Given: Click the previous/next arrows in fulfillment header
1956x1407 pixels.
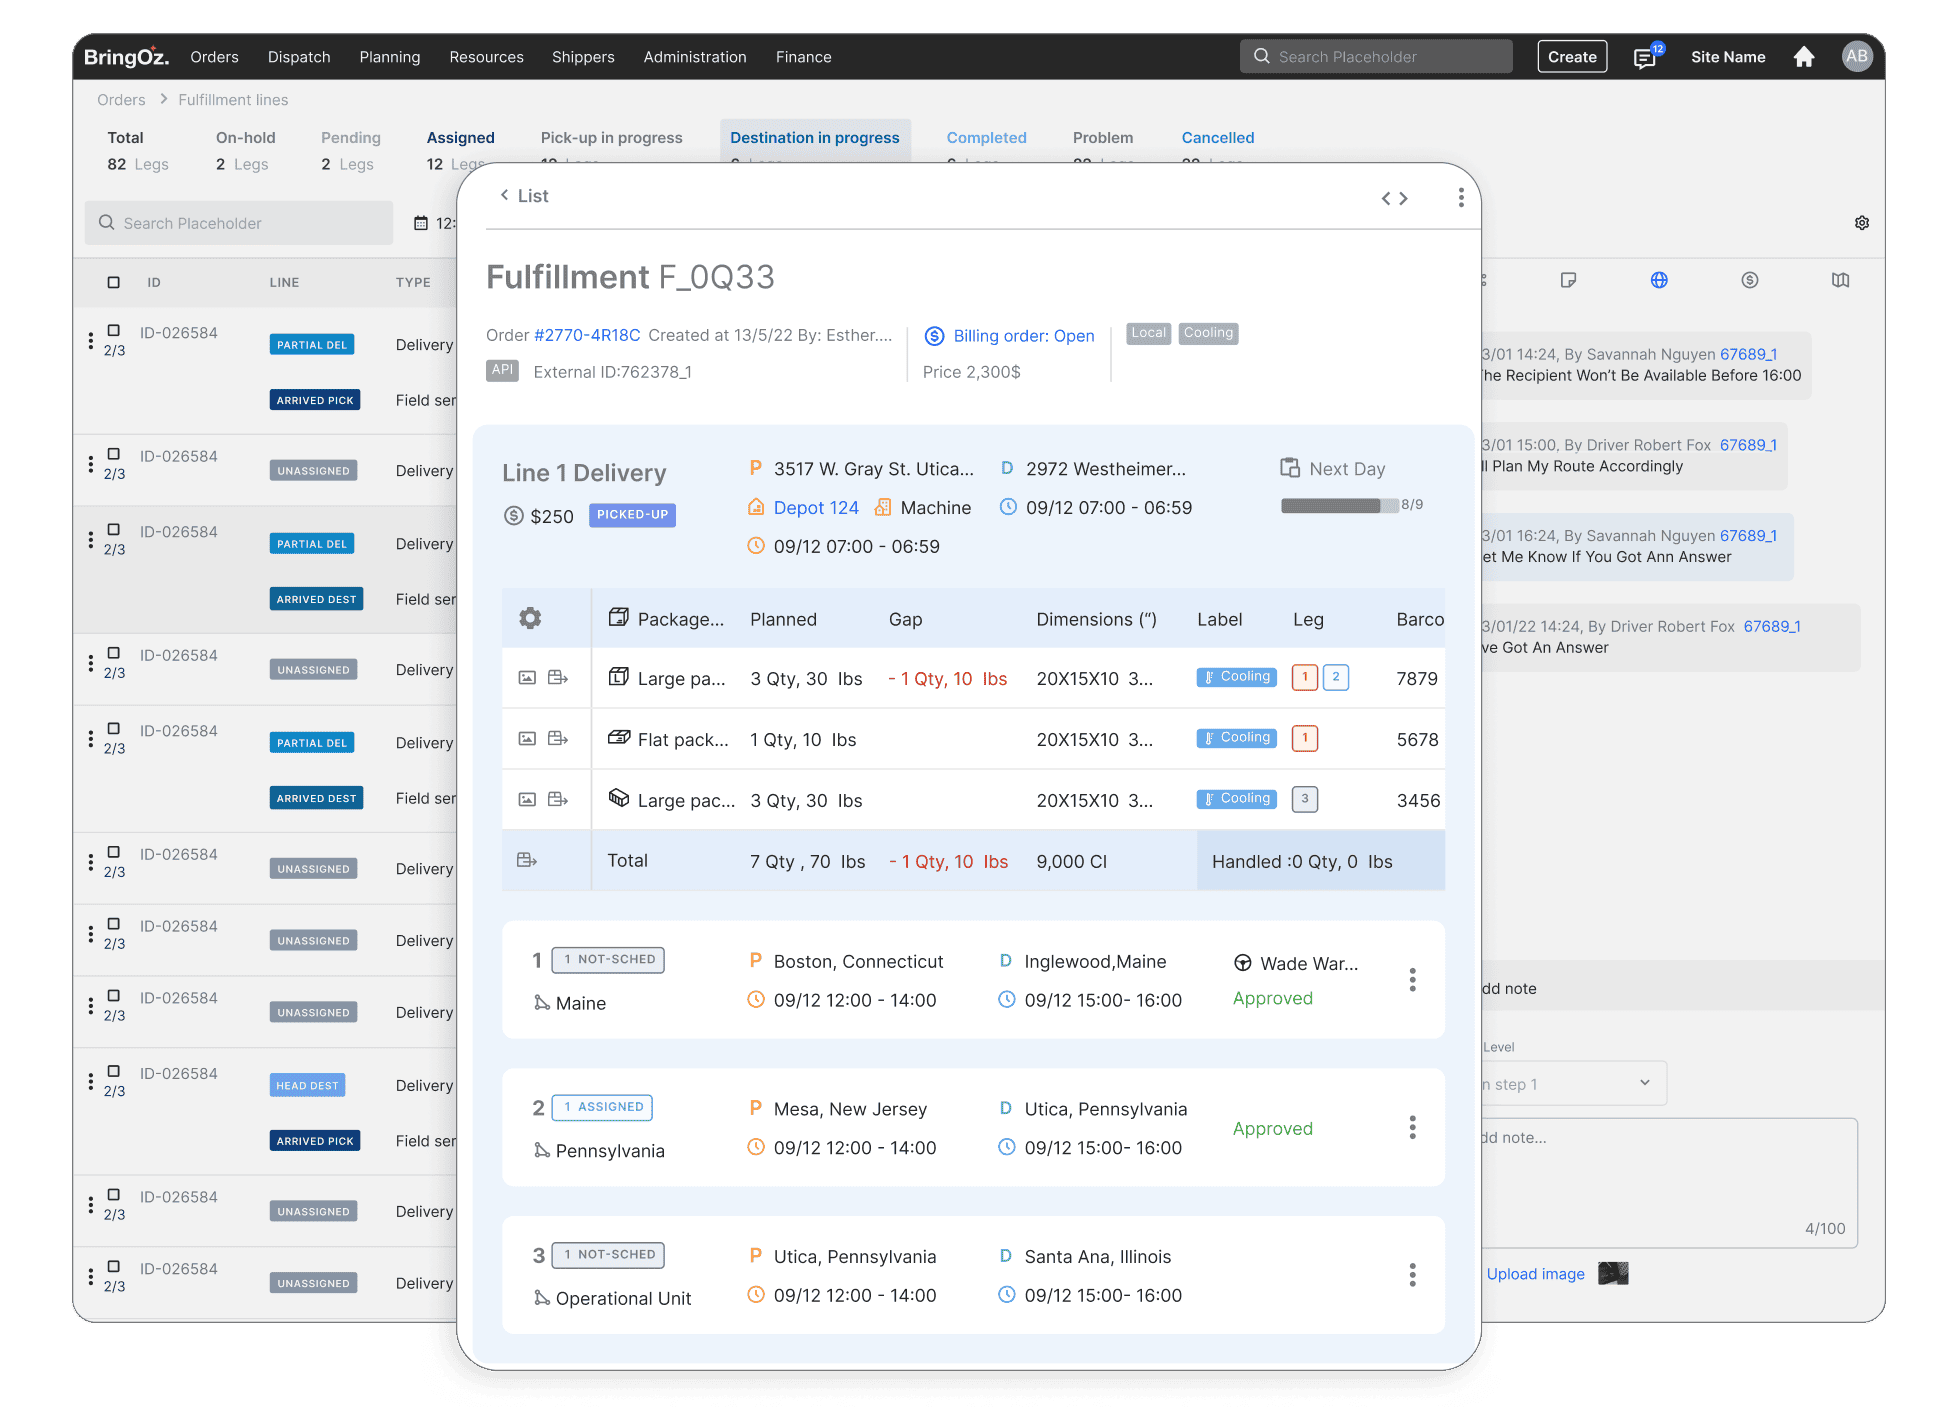Looking at the screenshot, I should [1394, 198].
